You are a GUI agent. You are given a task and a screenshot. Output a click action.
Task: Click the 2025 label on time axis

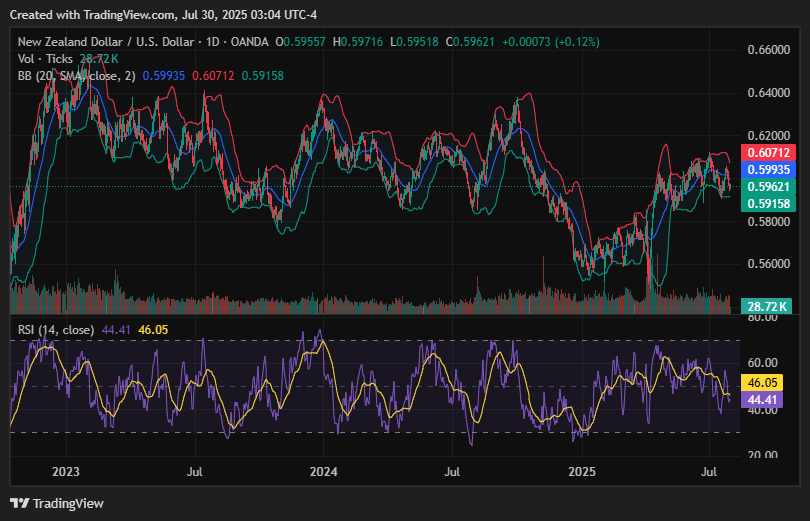[582, 469]
